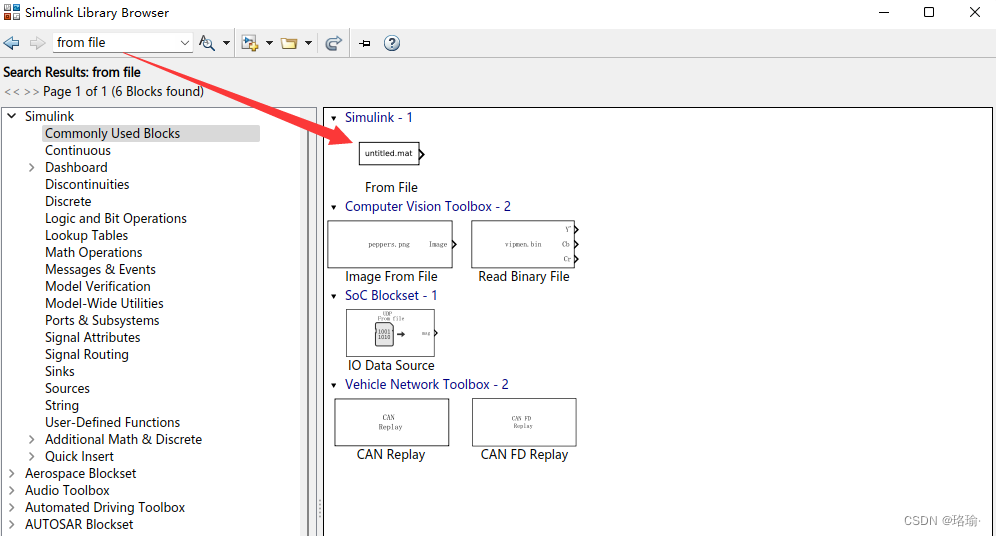Open the Lookup Tables library
Screen dimensions: 996x536
[86, 236]
